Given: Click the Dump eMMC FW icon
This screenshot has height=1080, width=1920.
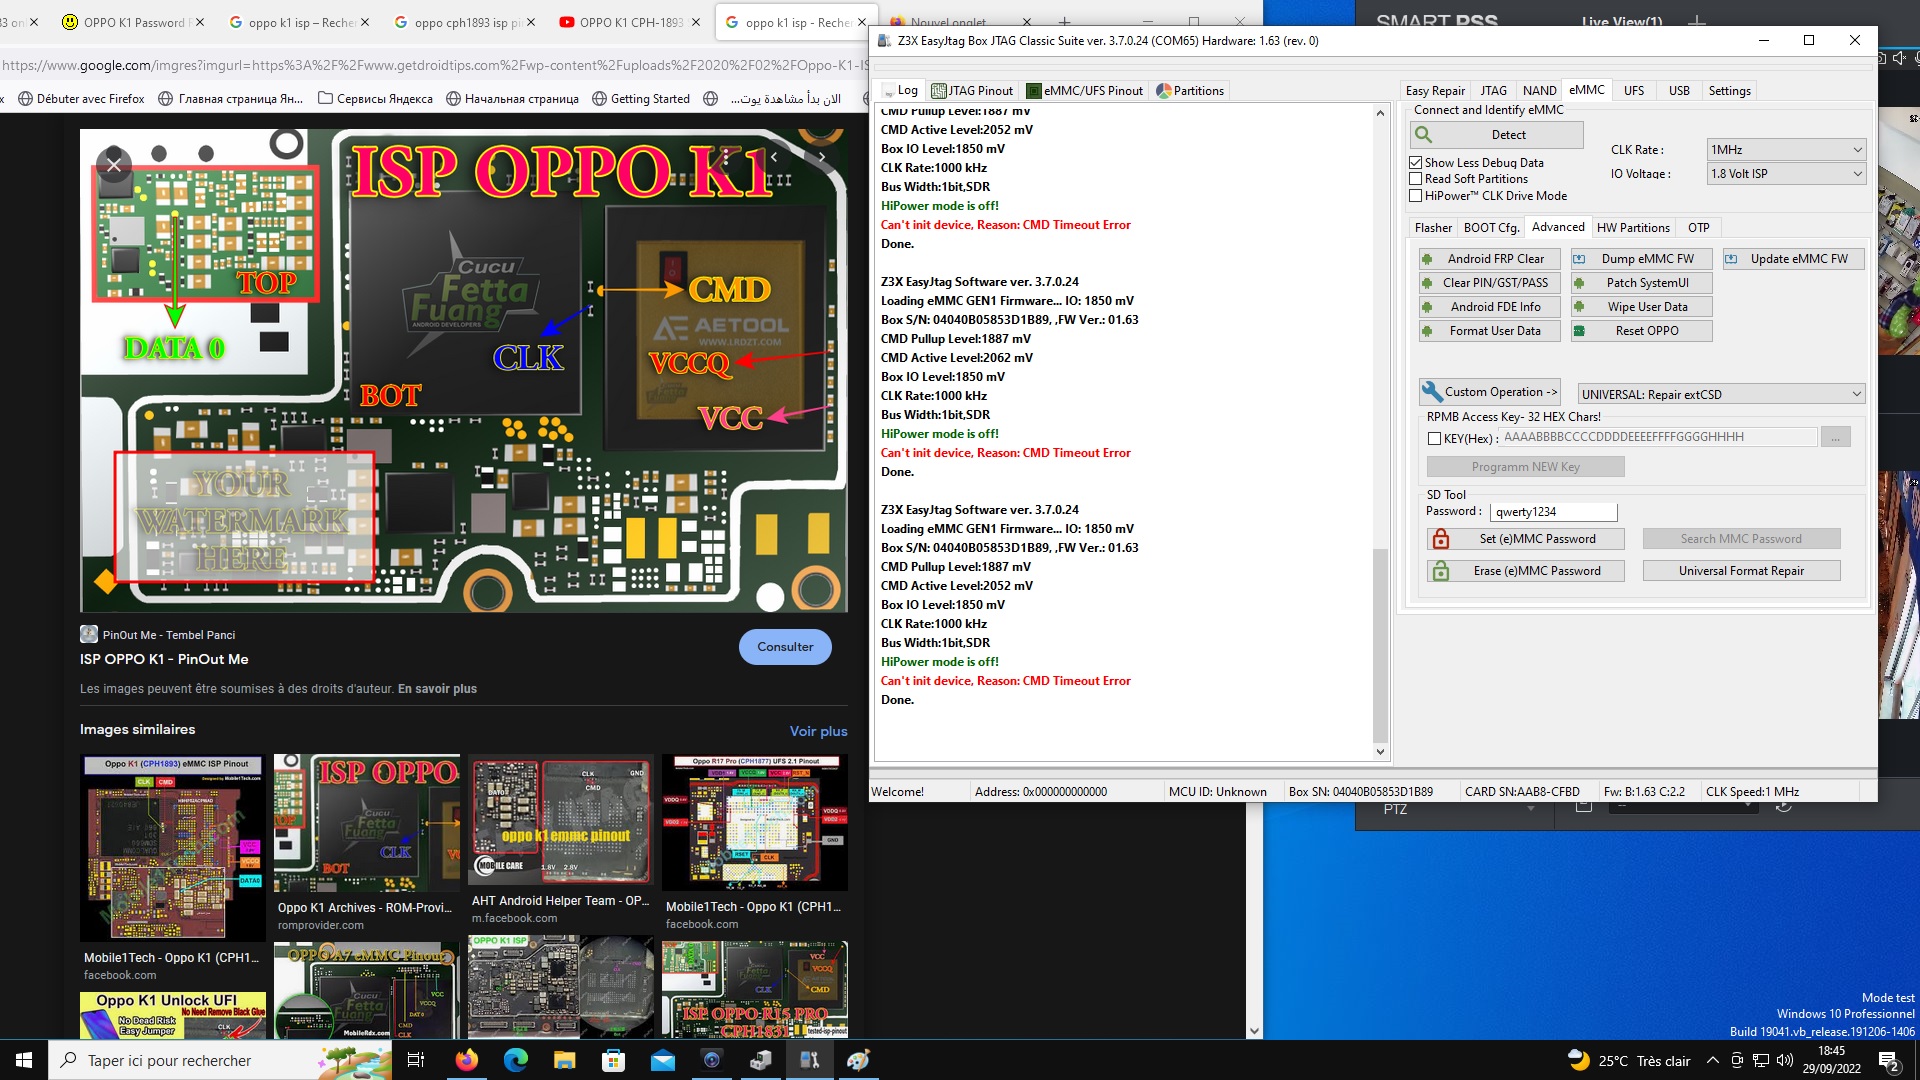Looking at the screenshot, I should point(1580,259).
